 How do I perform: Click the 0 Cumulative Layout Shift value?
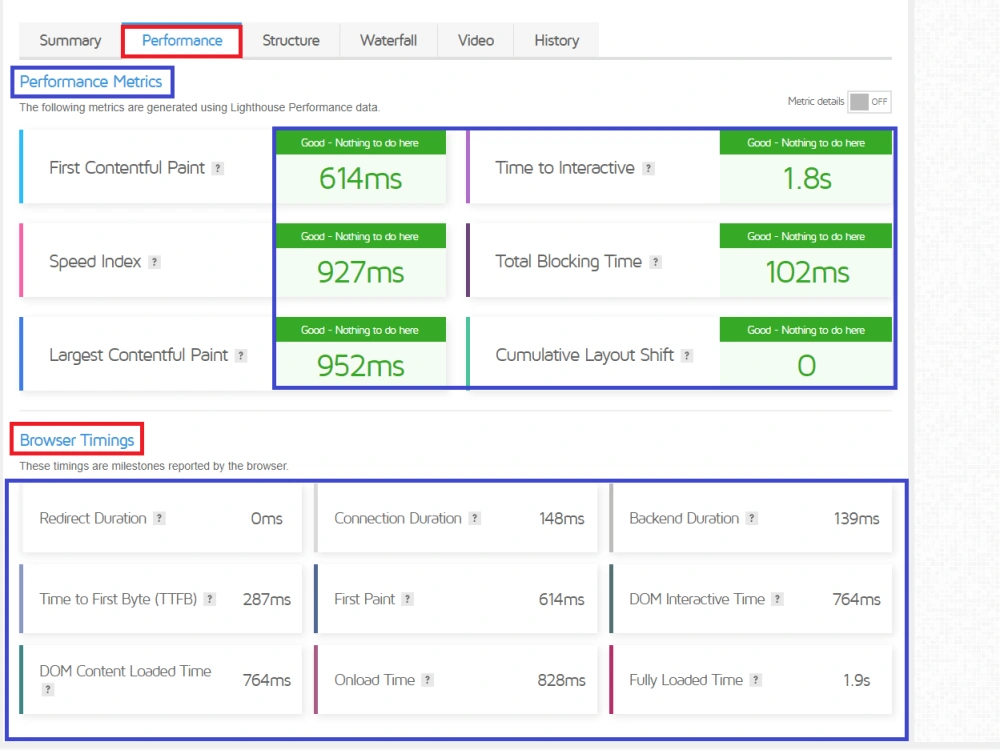806,366
